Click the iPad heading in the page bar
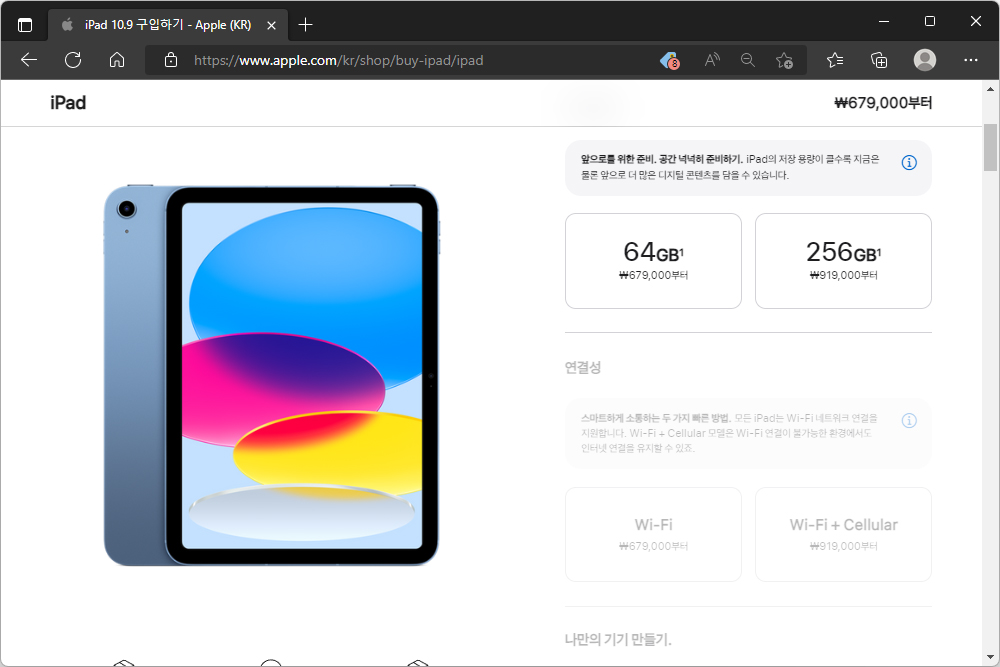This screenshot has height=667, width=1000. click(68, 103)
